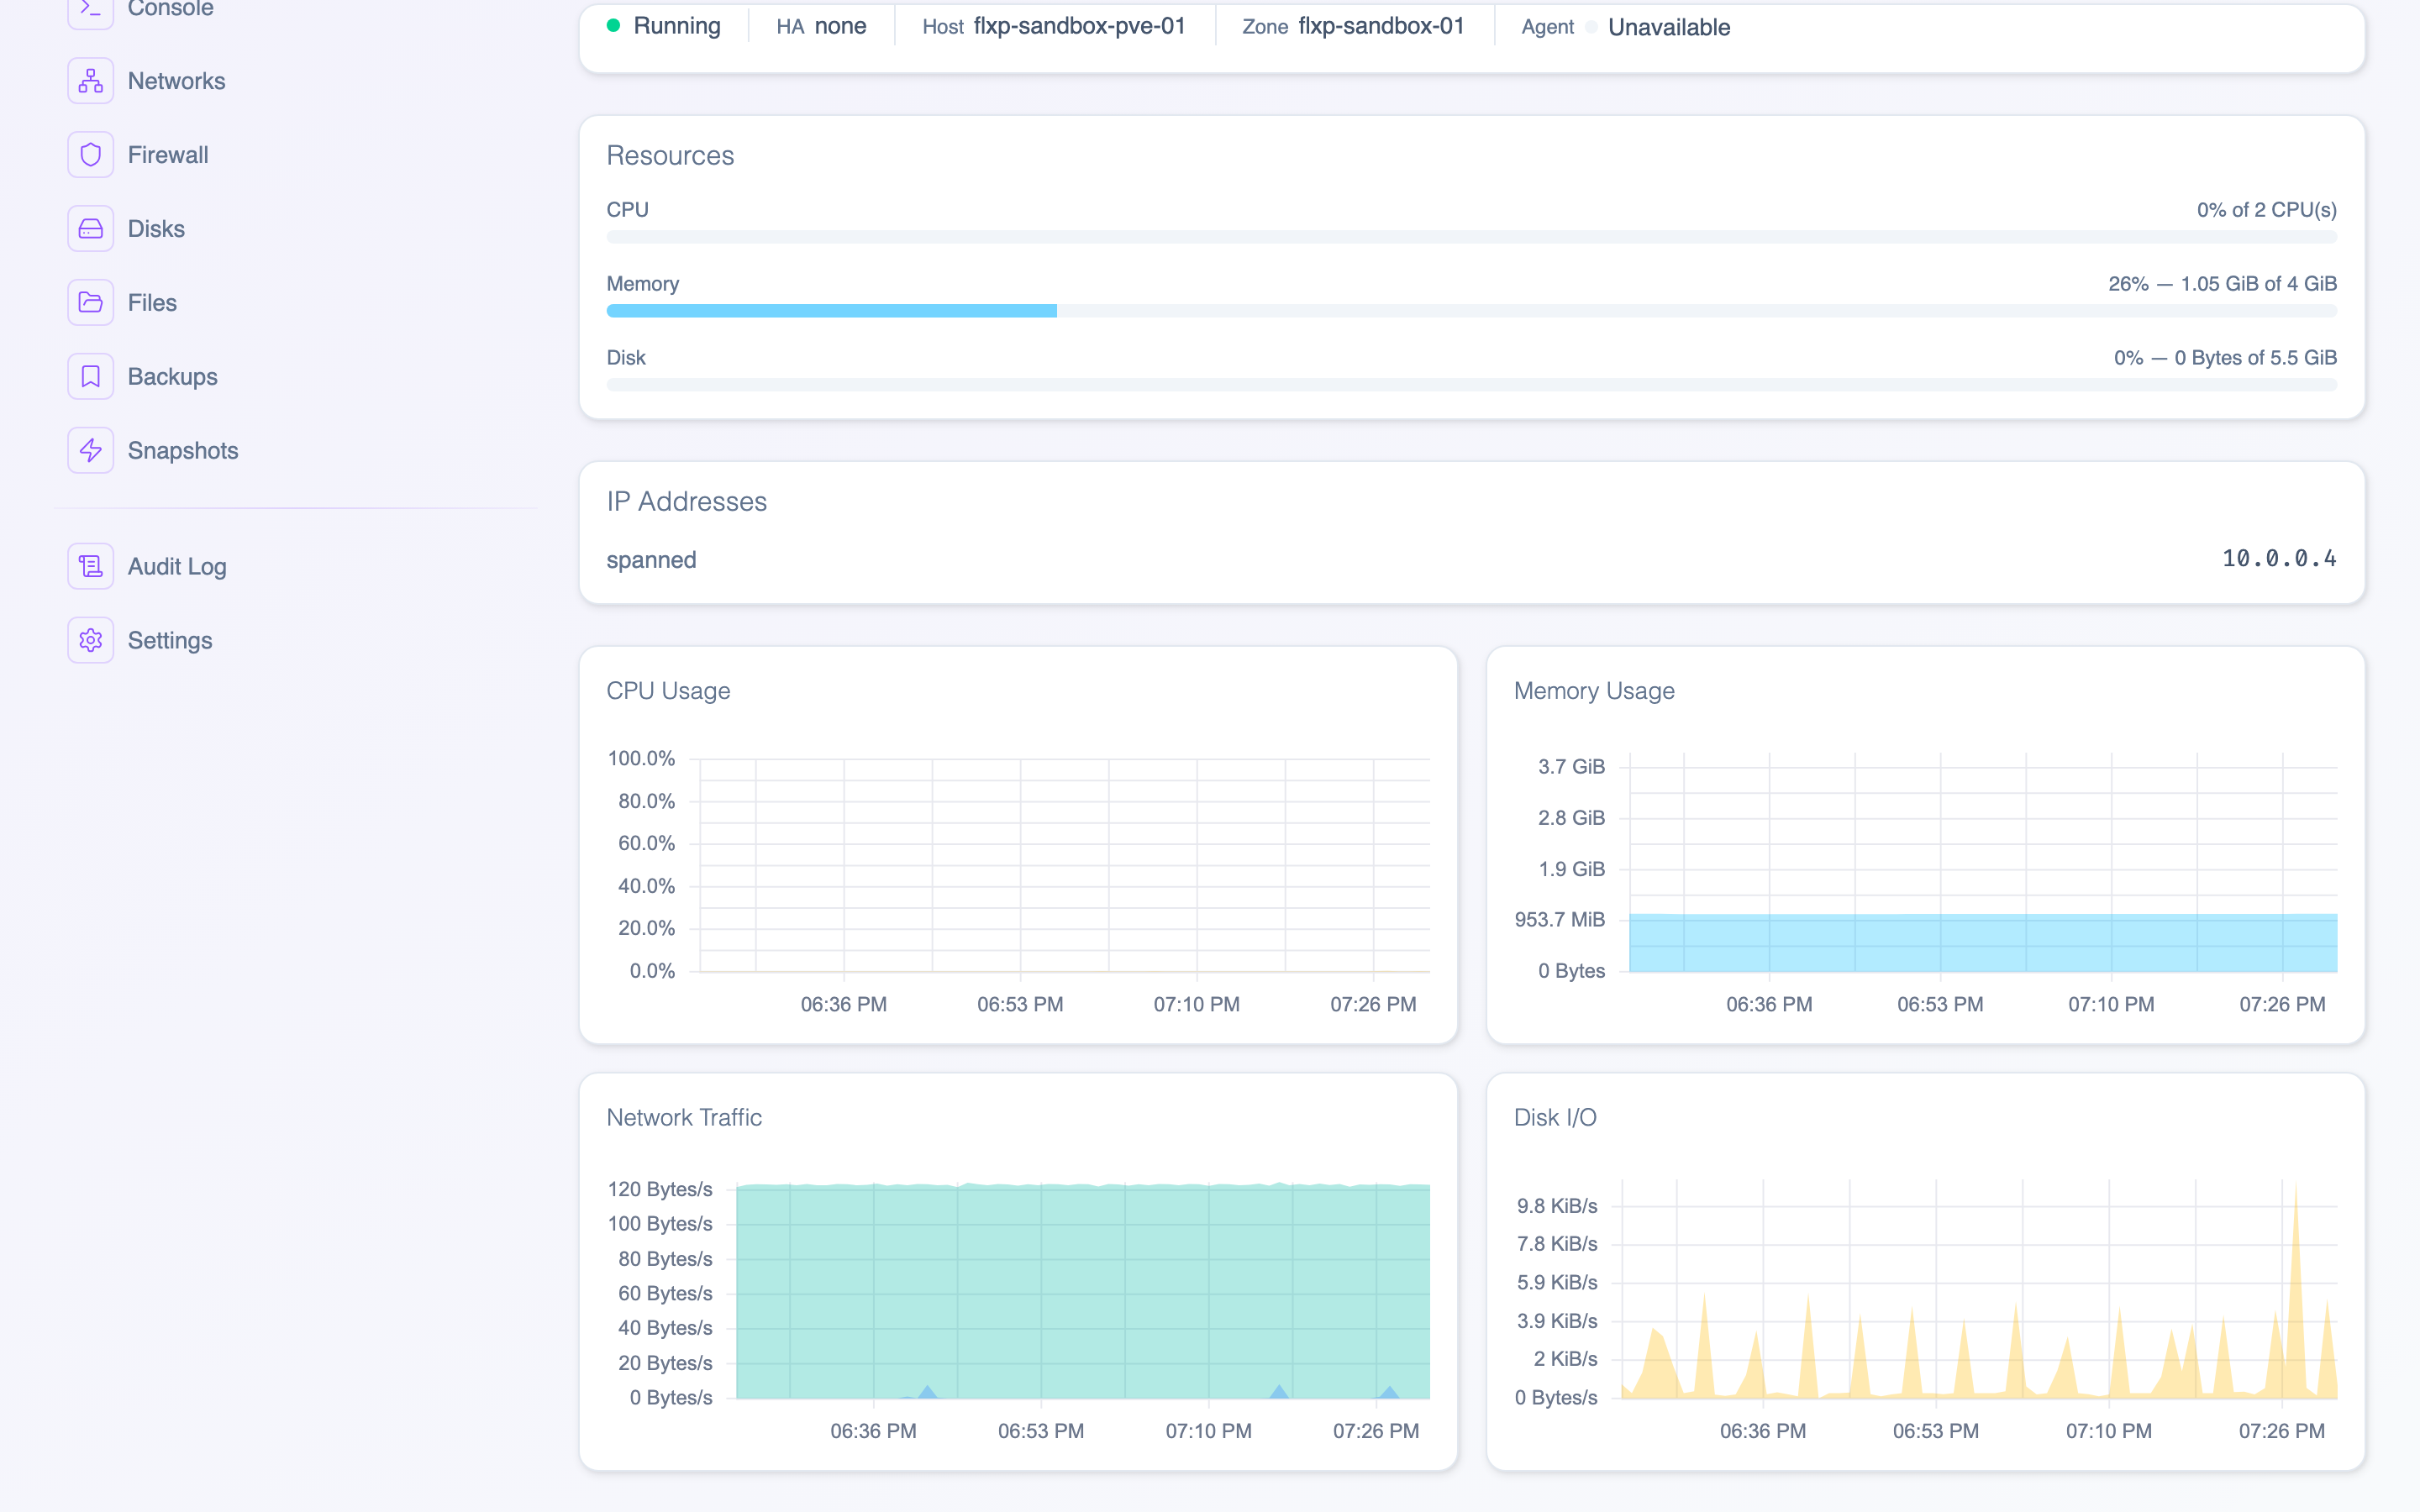This screenshot has width=2420, height=1512.
Task: Click 9.8 KiB/s label on Disk chart
Action: (1557, 1207)
